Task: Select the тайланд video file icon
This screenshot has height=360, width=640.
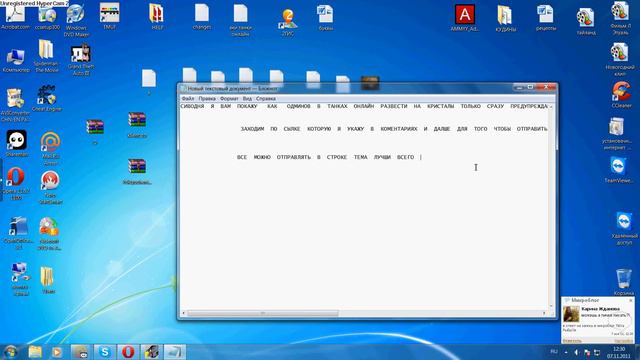Action: point(586,21)
